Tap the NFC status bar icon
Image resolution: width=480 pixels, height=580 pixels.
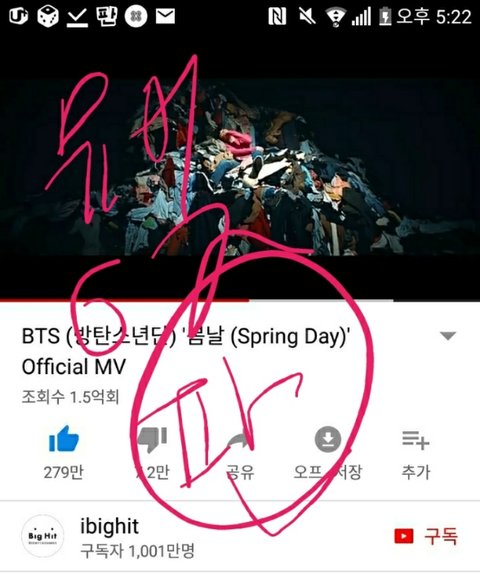[277, 16]
